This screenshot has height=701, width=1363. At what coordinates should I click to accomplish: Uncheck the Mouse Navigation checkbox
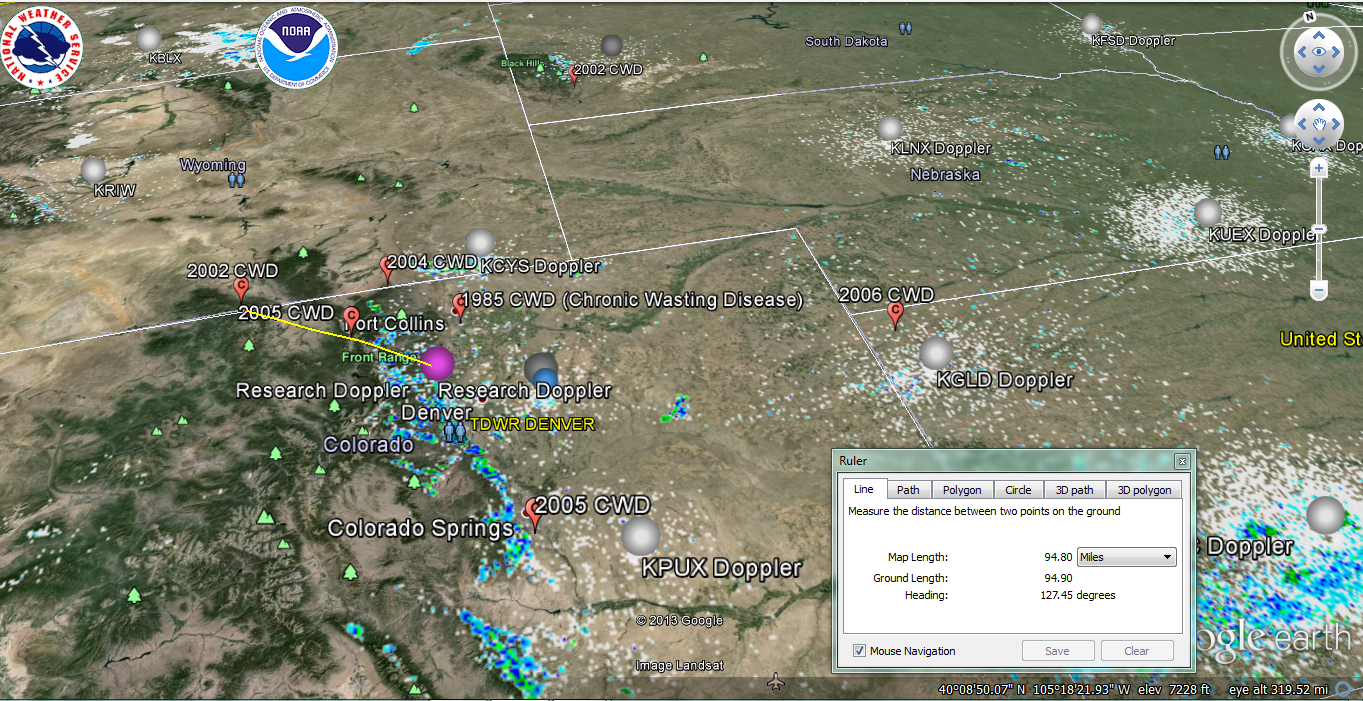(x=859, y=651)
